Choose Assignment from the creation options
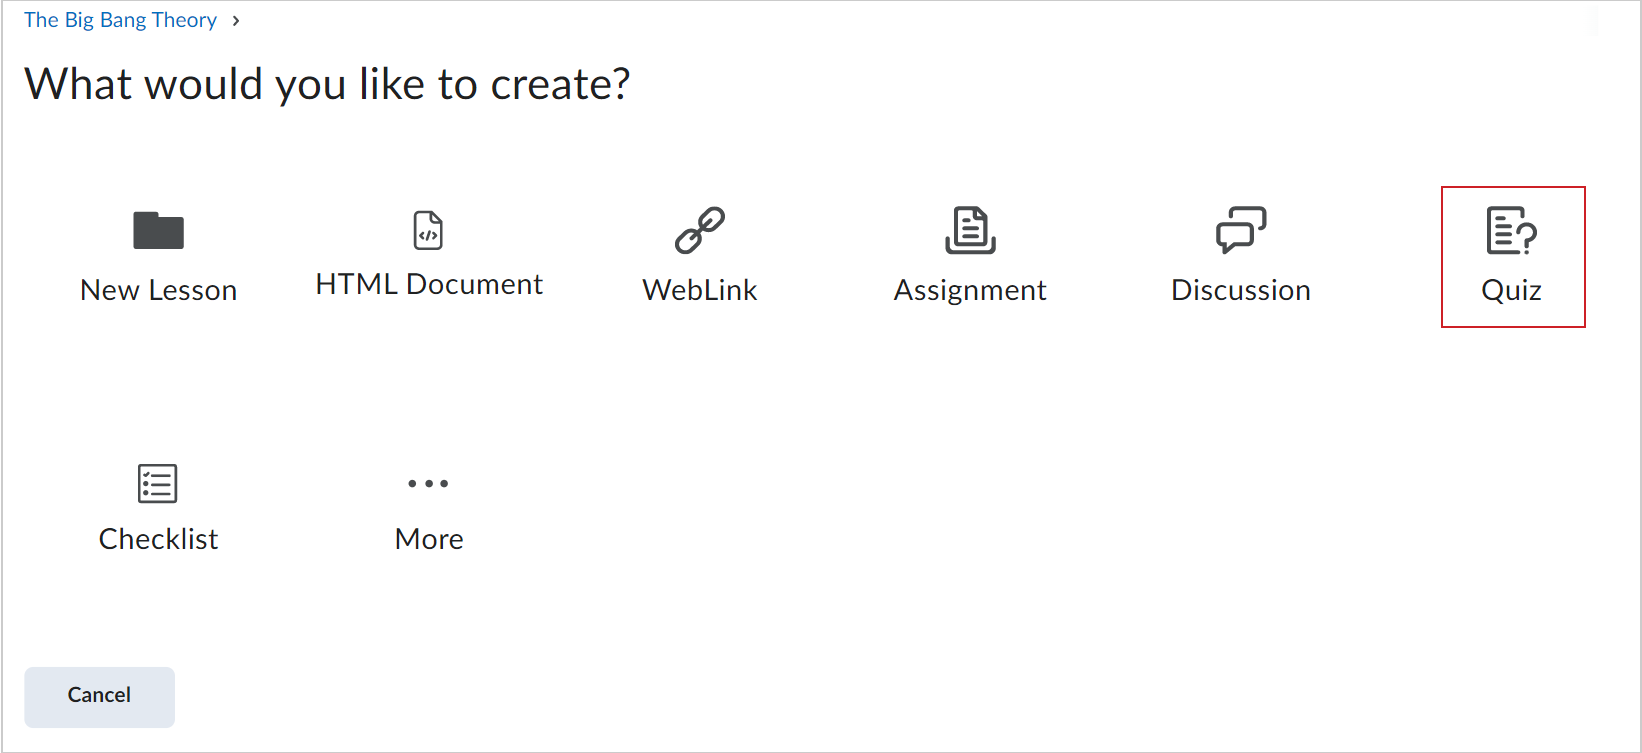The image size is (1642, 753). tap(970, 257)
